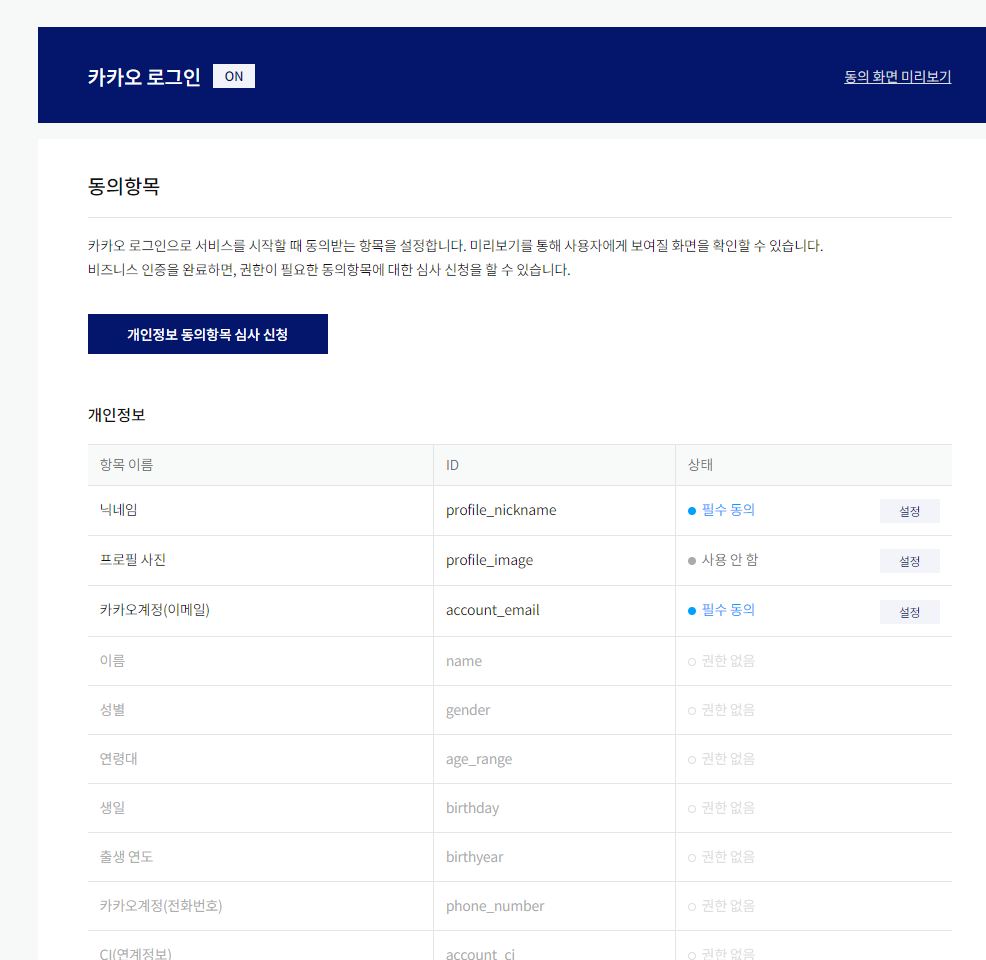Click the 연령대 item name
This screenshot has width=986, height=960.
click(118, 759)
